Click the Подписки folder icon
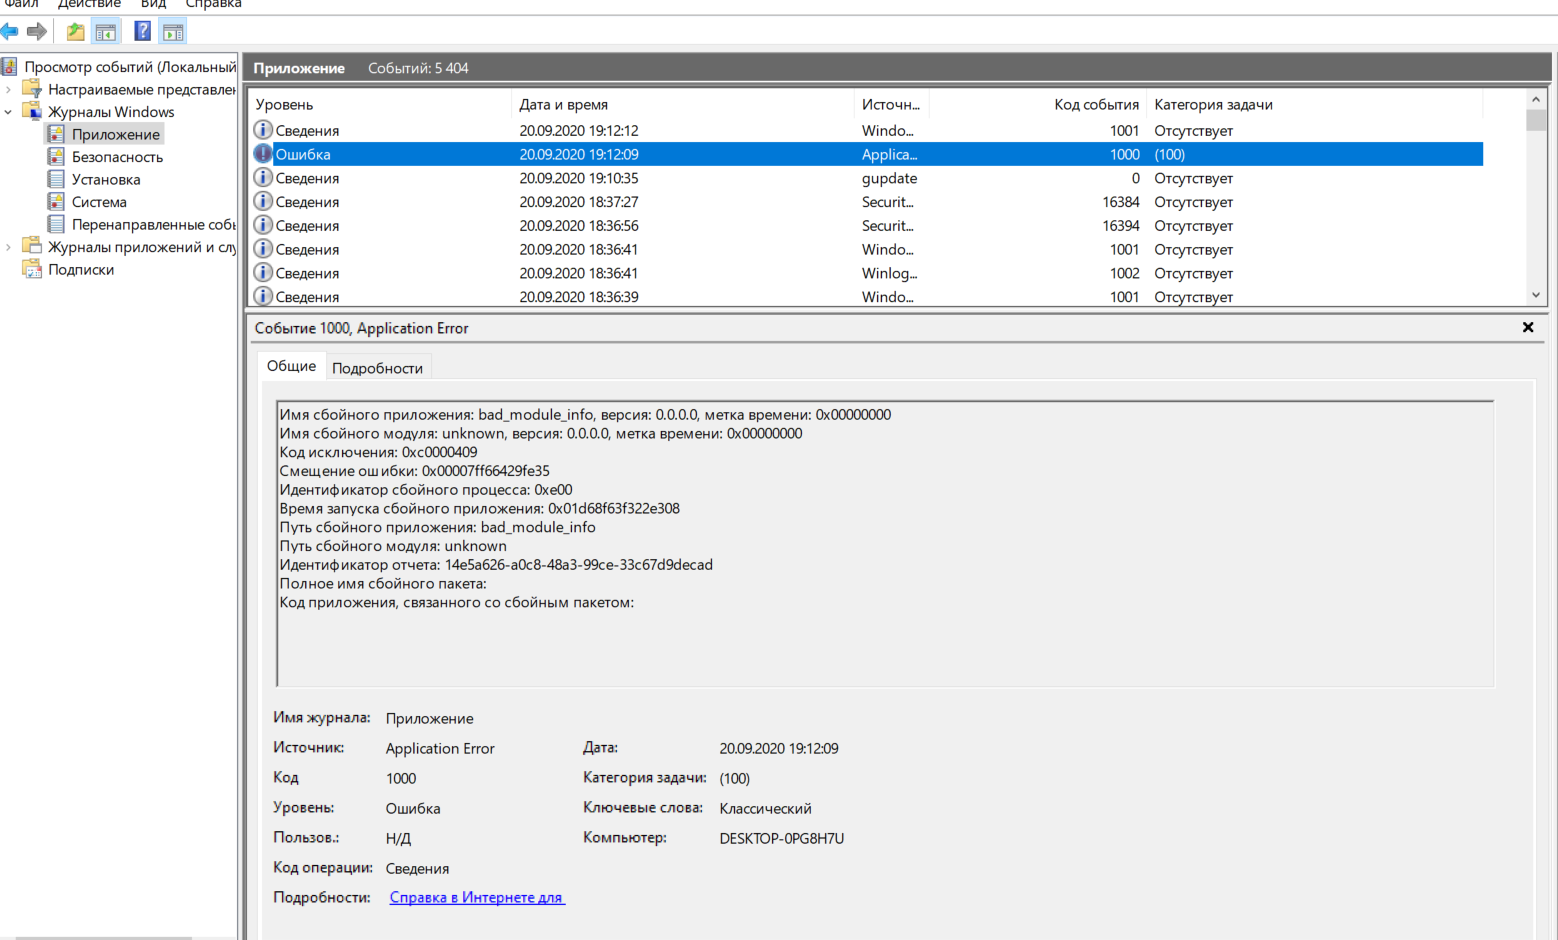The width and height of the screenshot is (1558, 940). tap(32, 269)
